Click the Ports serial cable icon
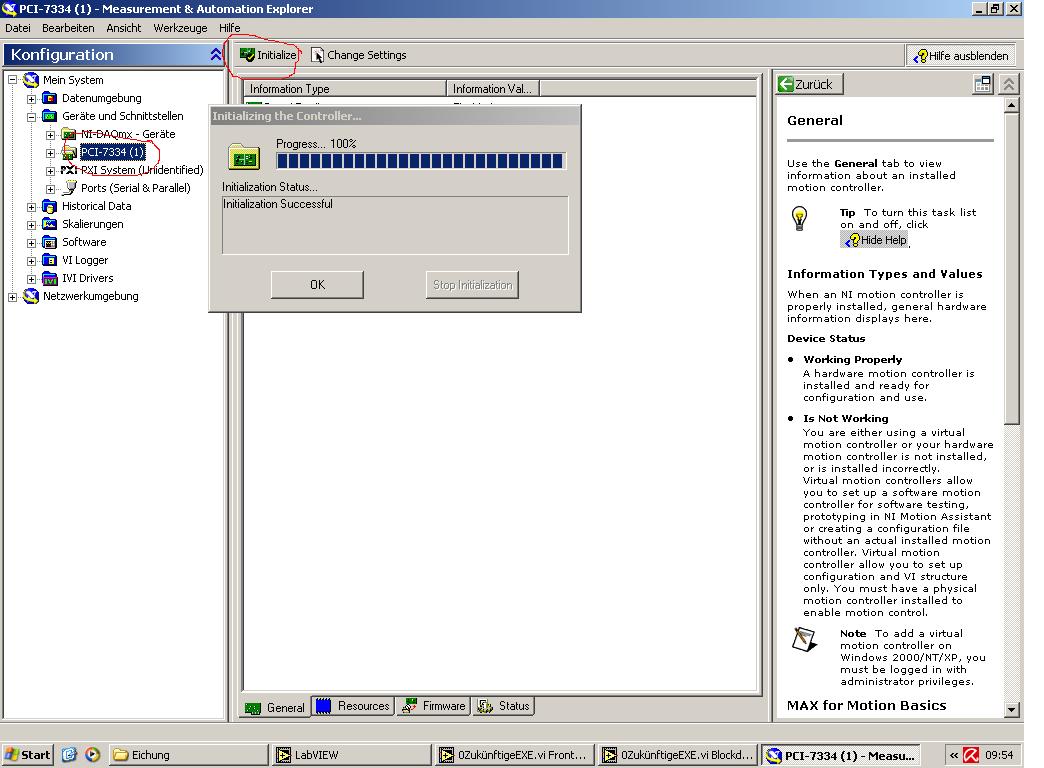 (x=69, y=188)
